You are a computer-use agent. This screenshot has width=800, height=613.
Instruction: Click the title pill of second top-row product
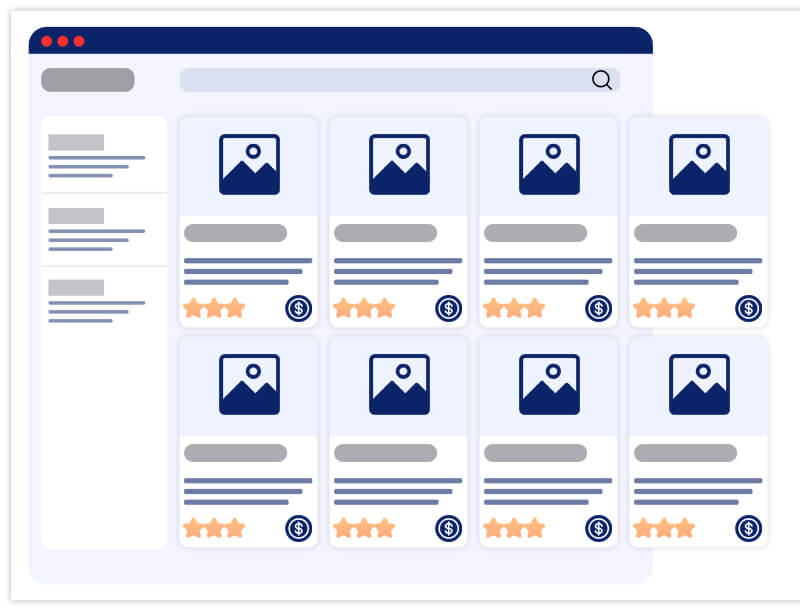(385, 233)
